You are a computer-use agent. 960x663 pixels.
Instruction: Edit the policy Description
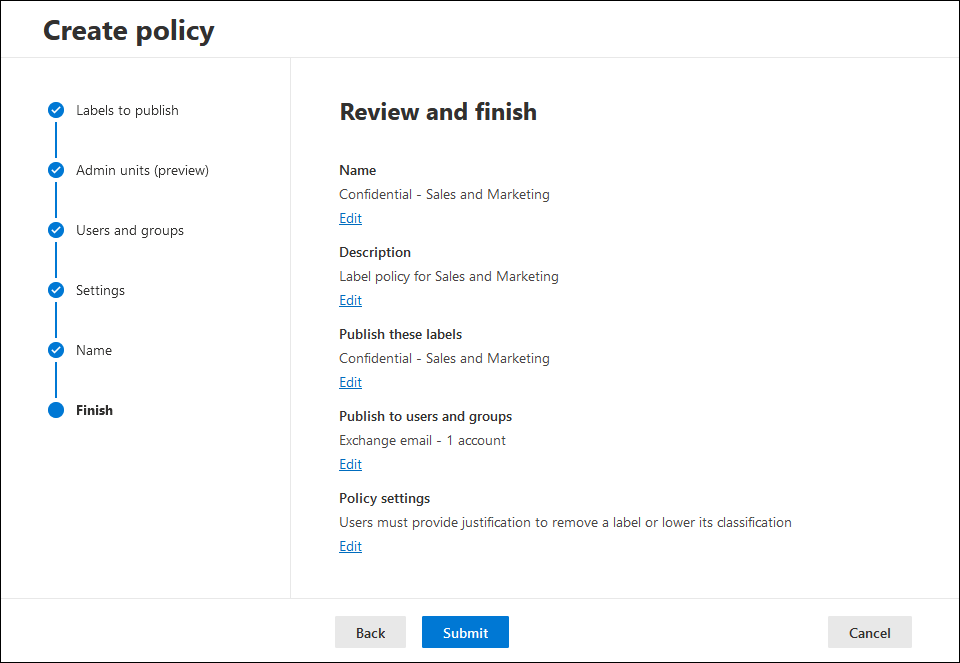(x=350, y=301)
